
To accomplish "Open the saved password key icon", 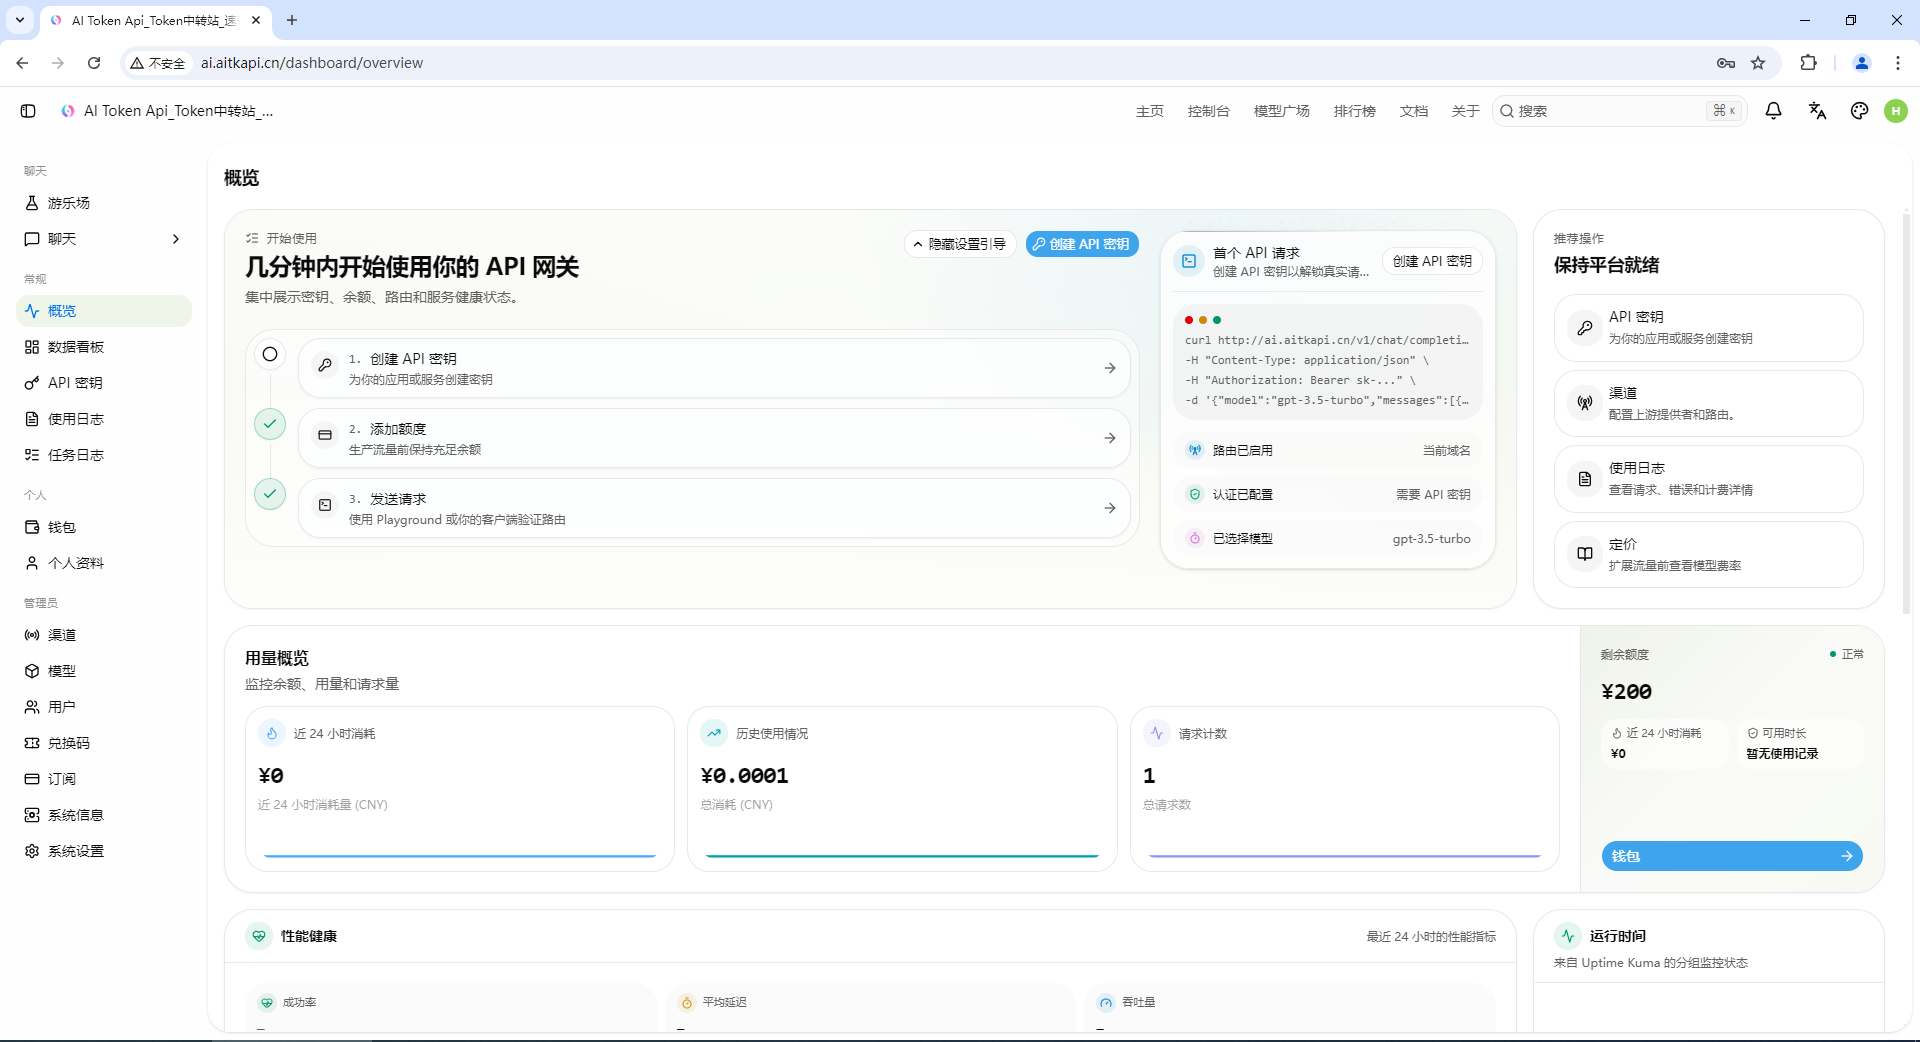I will [1726, 63].
